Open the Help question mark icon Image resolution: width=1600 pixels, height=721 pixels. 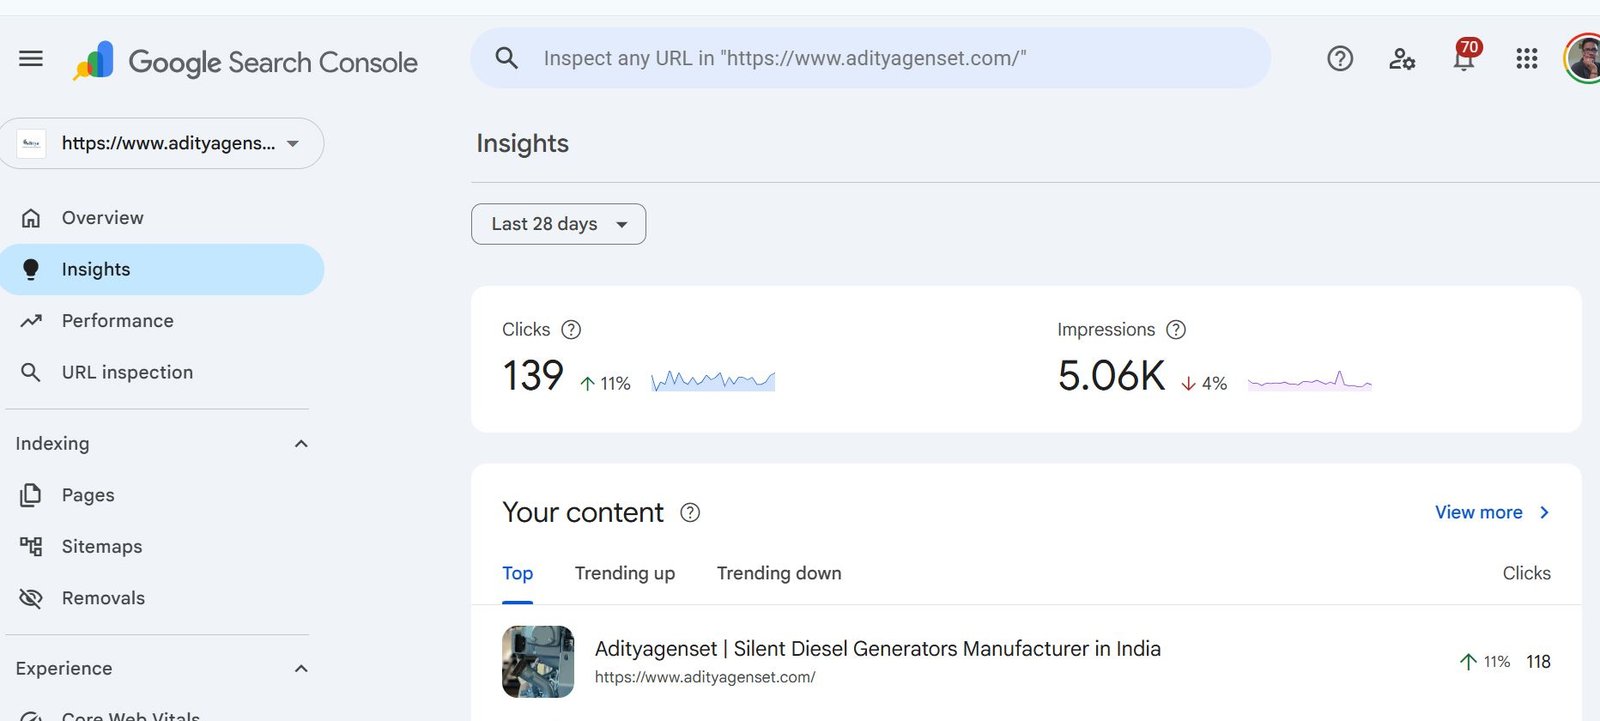pyautogui.click(x=1340, y=59)
